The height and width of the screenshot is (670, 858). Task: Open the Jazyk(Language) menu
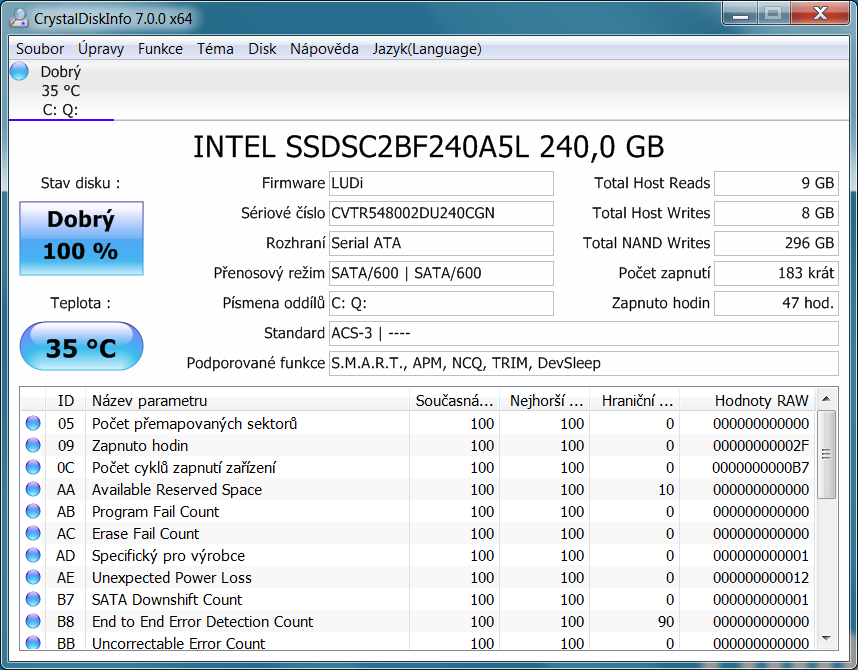(x=427, y=49)
